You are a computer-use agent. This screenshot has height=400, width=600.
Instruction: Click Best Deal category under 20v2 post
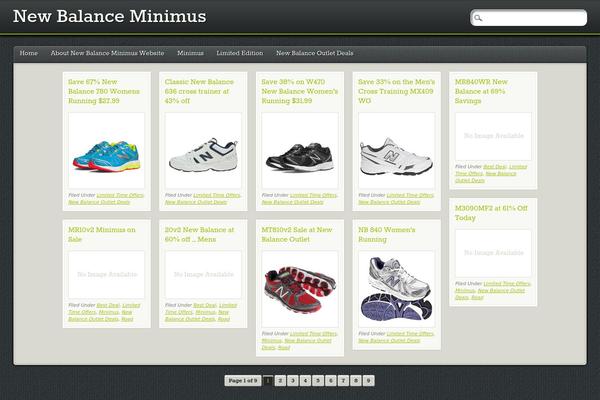(x=205, y=305)
